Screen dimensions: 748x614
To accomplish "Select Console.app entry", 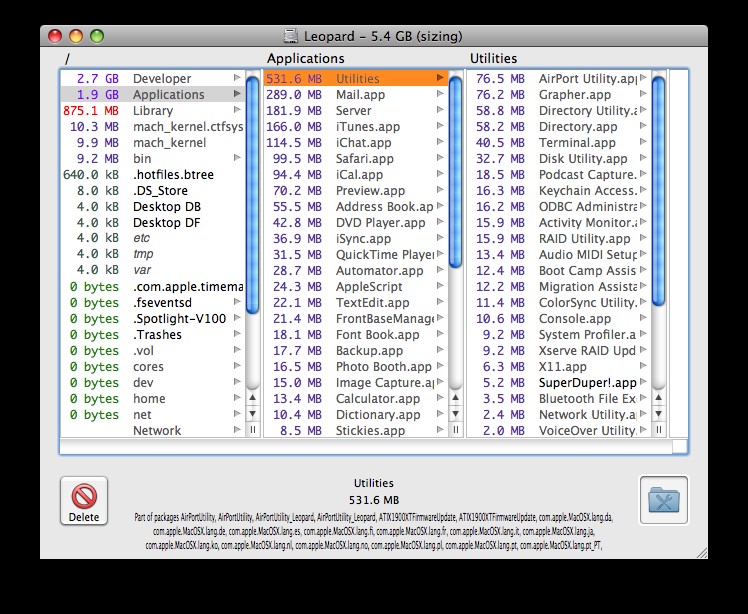I will 559,319.
